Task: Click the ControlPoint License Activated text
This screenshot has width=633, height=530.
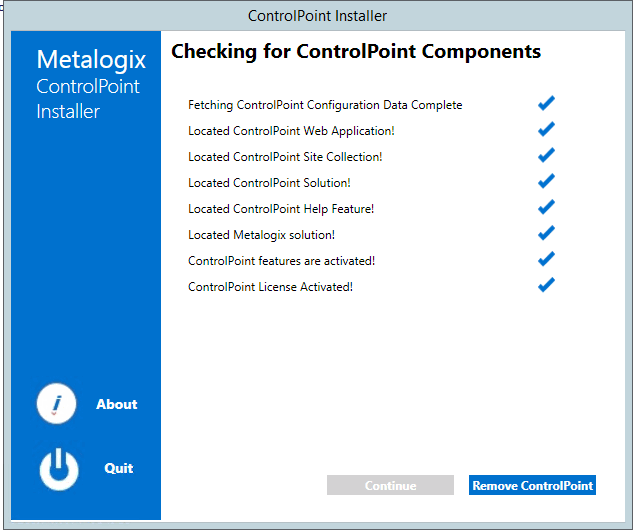Action: [270, 287]
